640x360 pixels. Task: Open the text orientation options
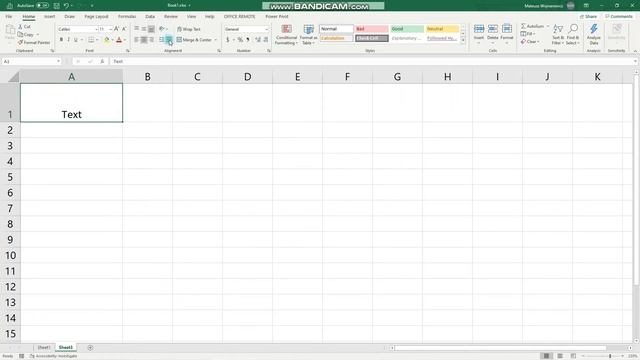tap(162, 29)
